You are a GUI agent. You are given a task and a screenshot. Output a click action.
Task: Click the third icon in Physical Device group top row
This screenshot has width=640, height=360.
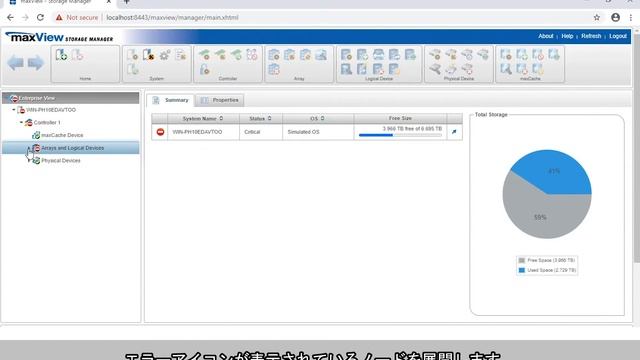click(467, 55)
